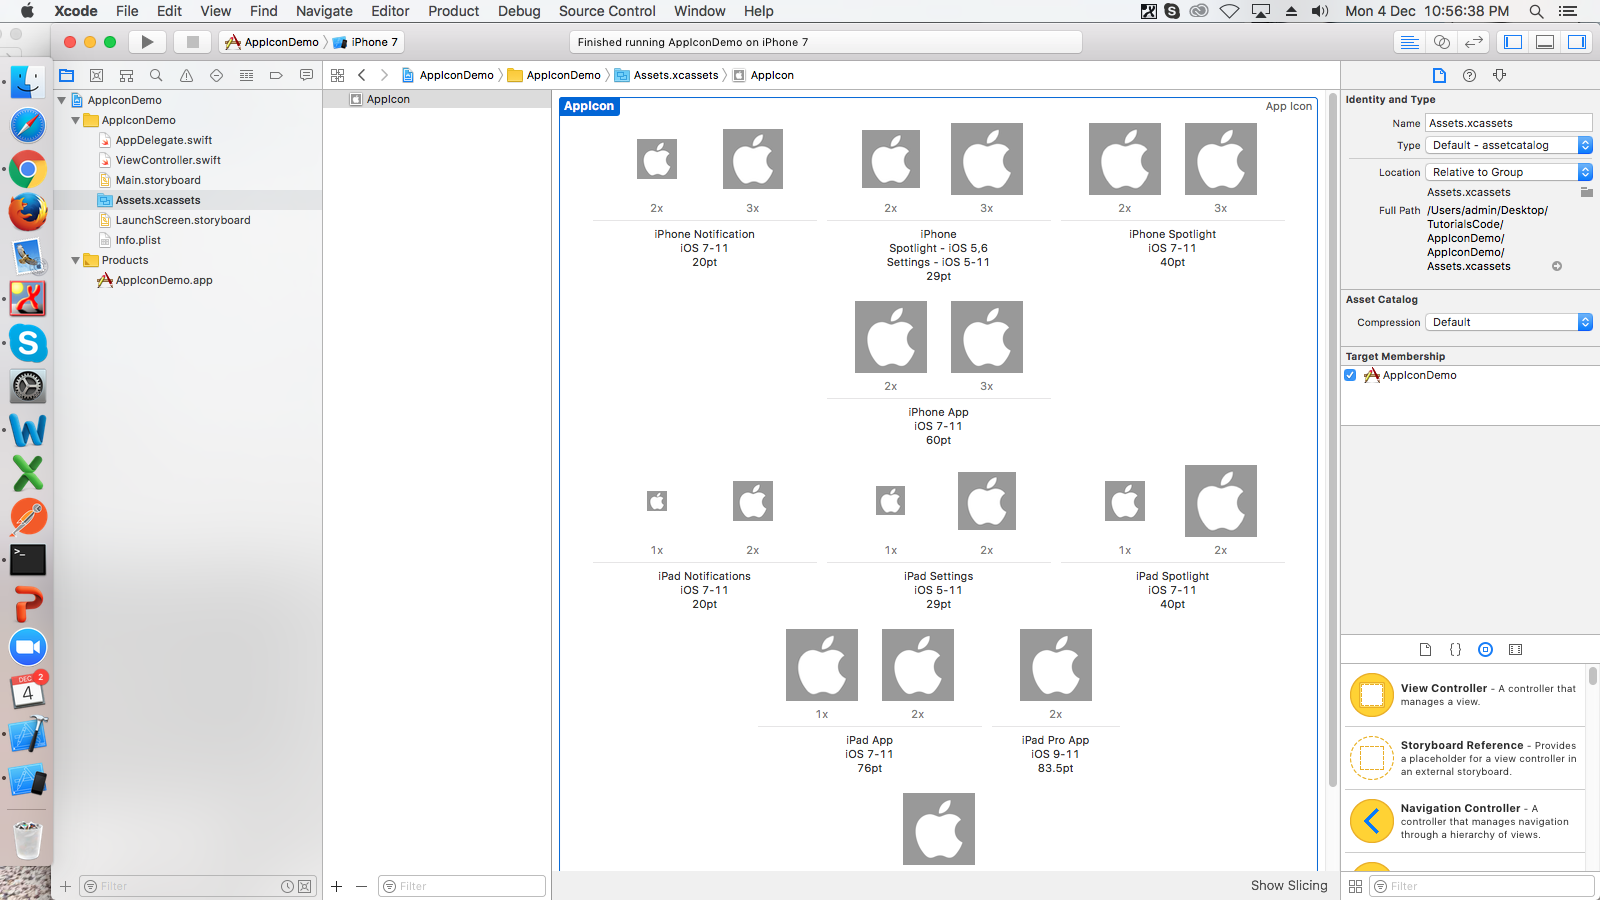The image size is (1600, 900).
Task: Show the Media library
Action: tap(1516, 649)
